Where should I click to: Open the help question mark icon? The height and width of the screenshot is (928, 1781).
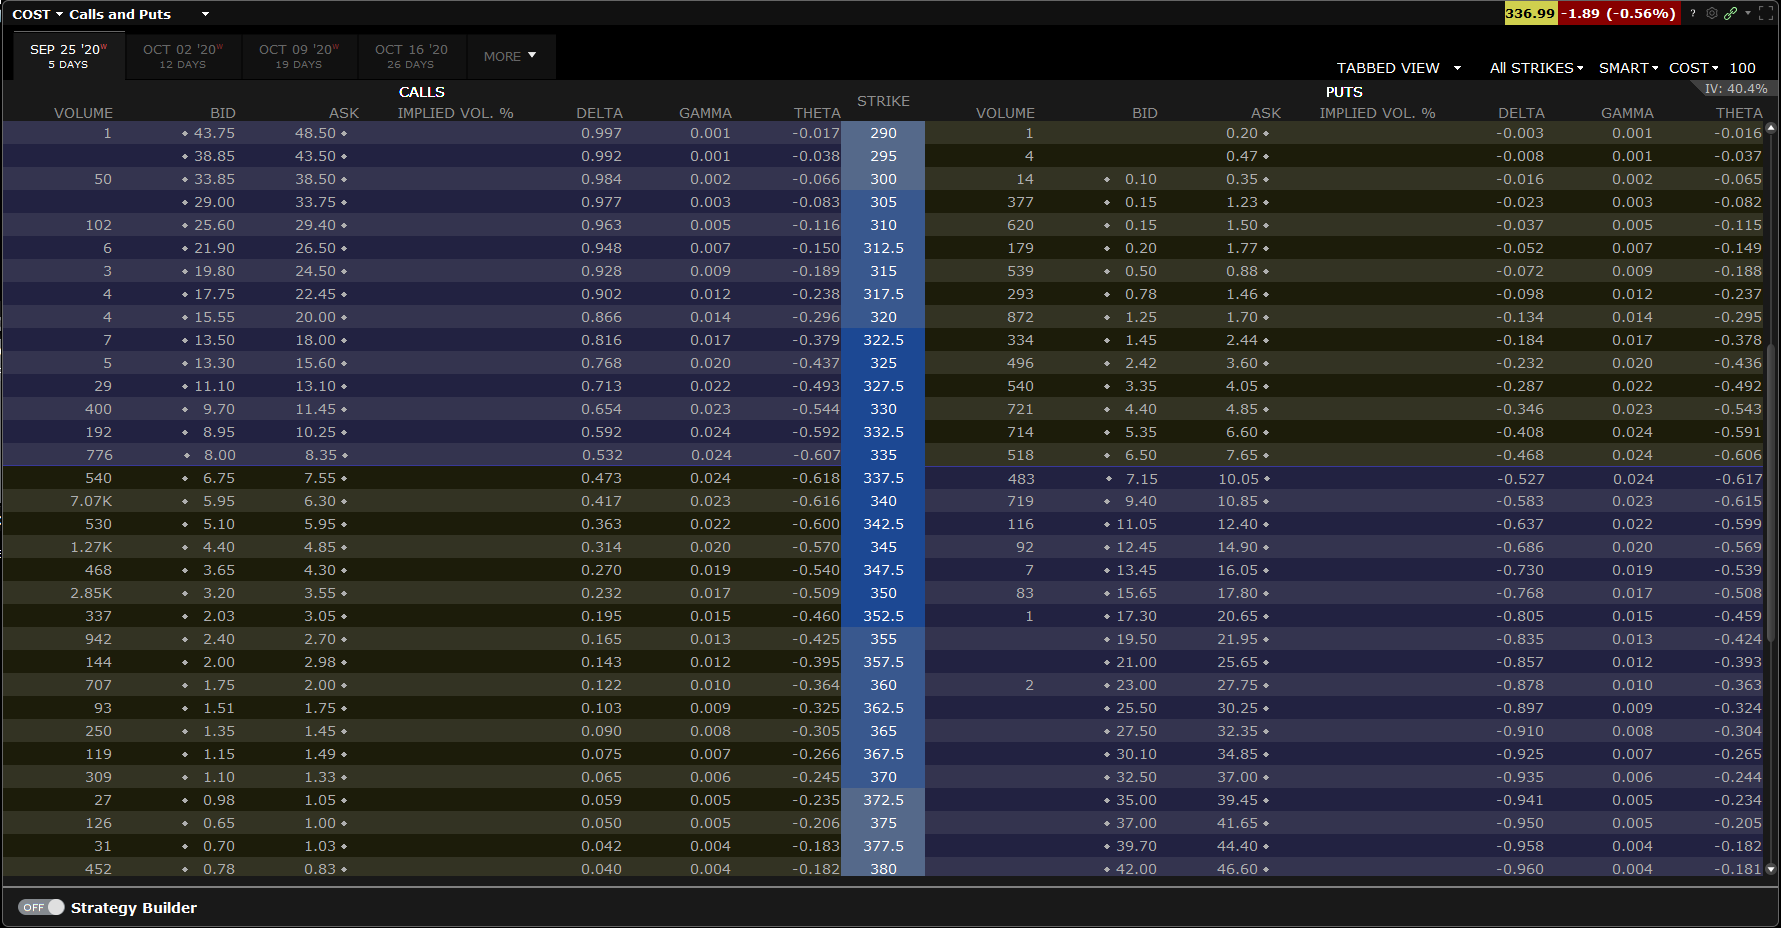tap(1693, 14)
